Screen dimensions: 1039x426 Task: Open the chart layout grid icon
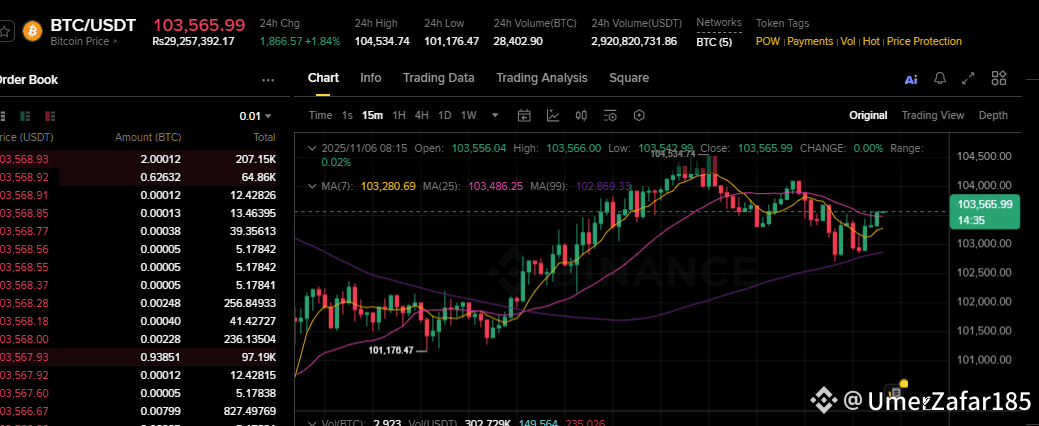[x=999, y=78]
